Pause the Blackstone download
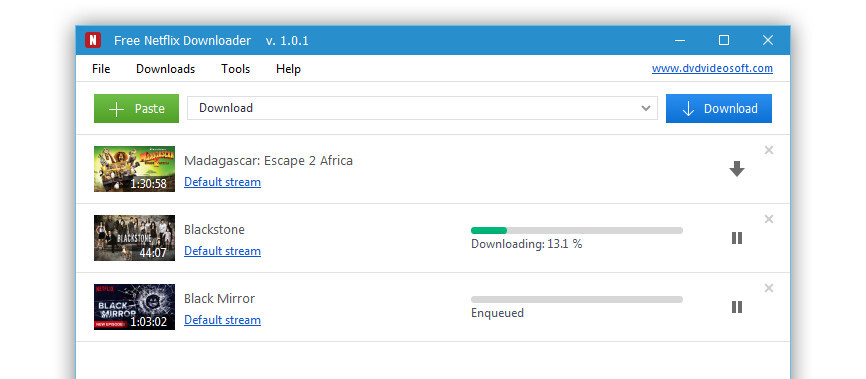Image resolution: width=866 pixels, height=379 pixels. [737, 238]
